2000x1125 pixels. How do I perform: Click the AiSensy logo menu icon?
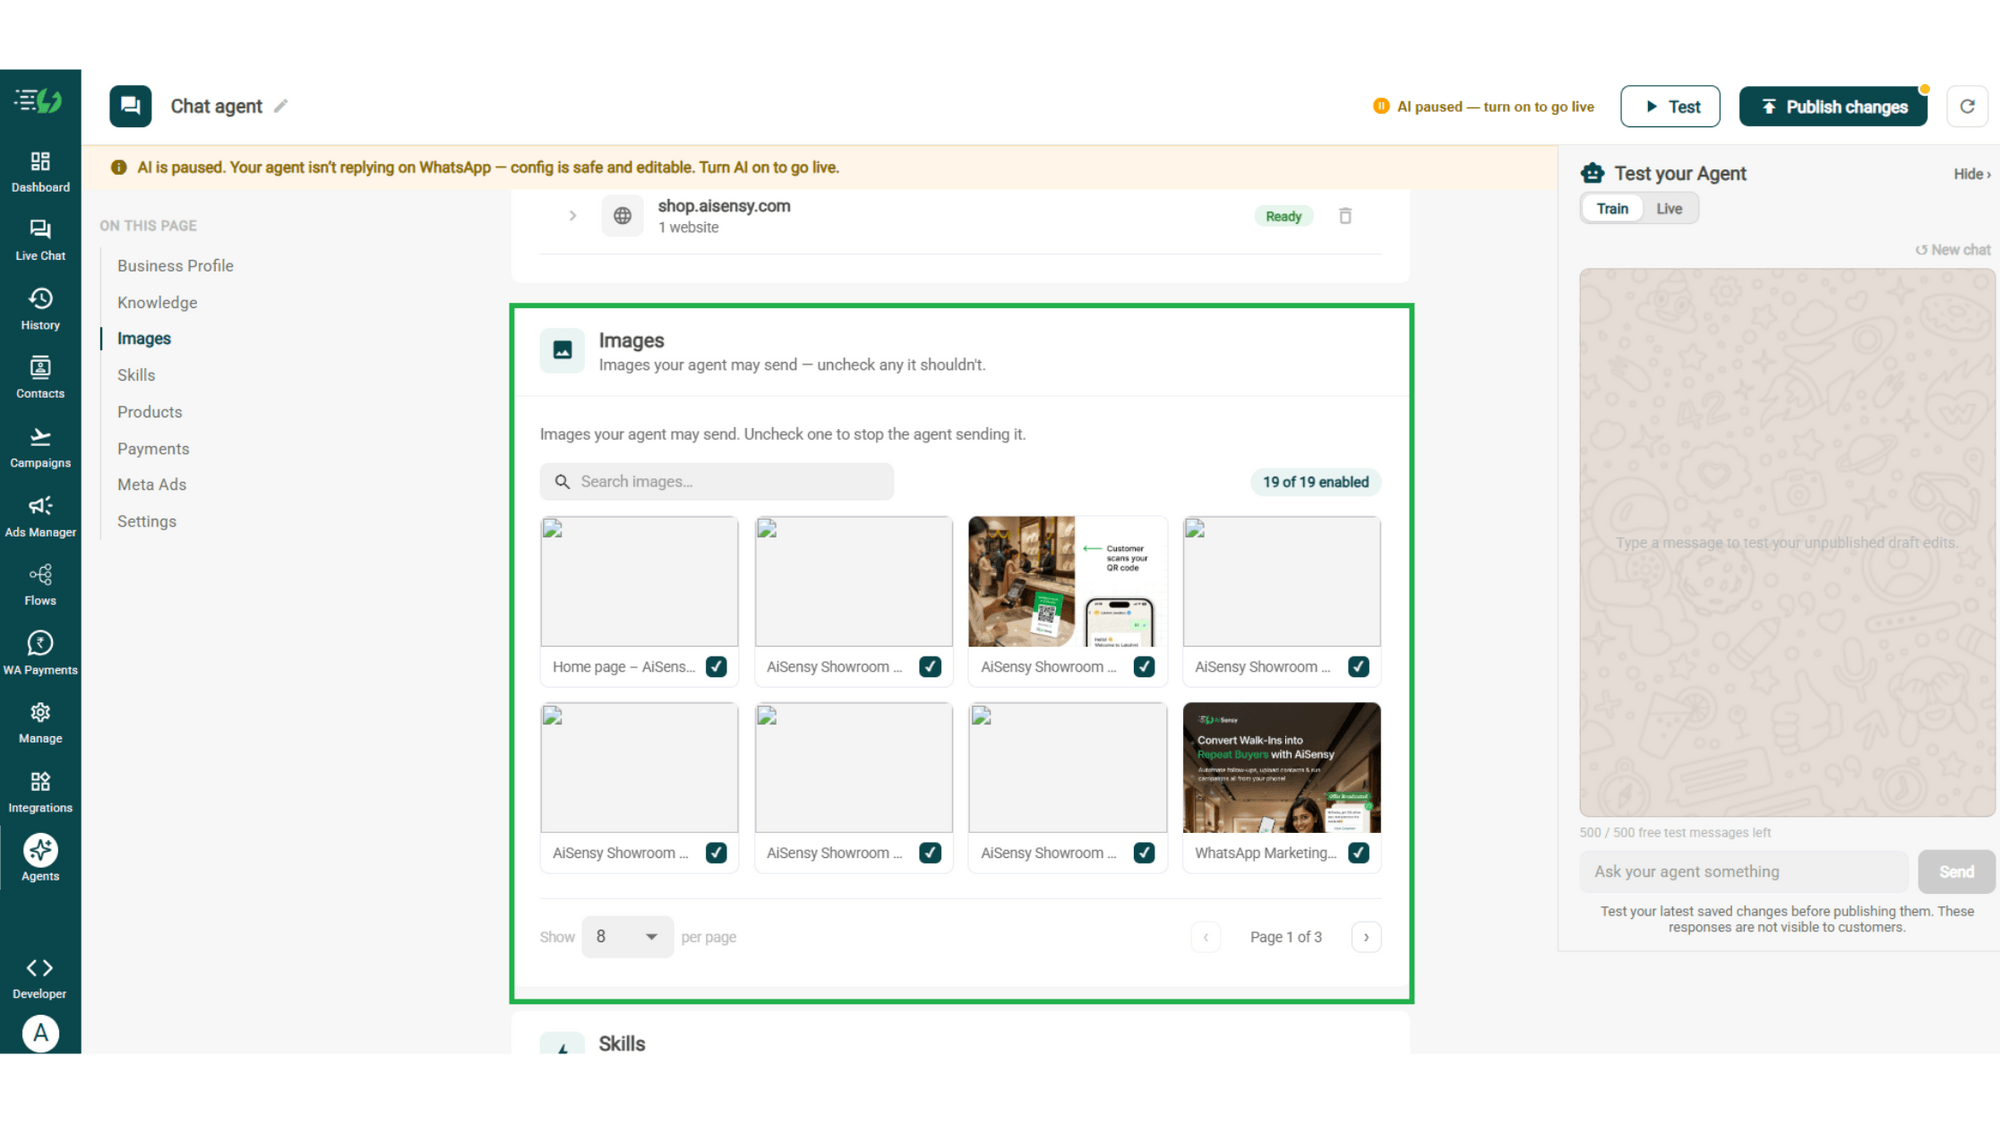pos(39,101)
